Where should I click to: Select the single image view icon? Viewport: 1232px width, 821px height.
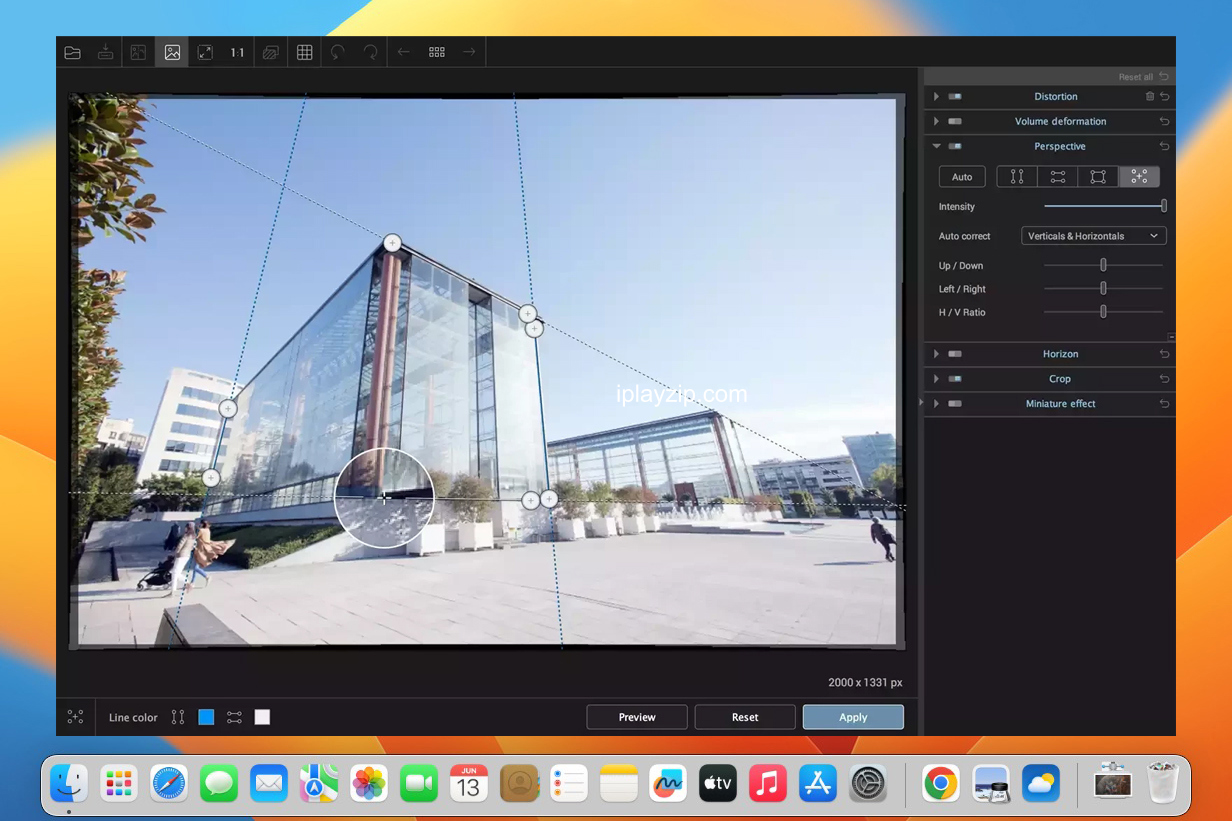point(172,52)
